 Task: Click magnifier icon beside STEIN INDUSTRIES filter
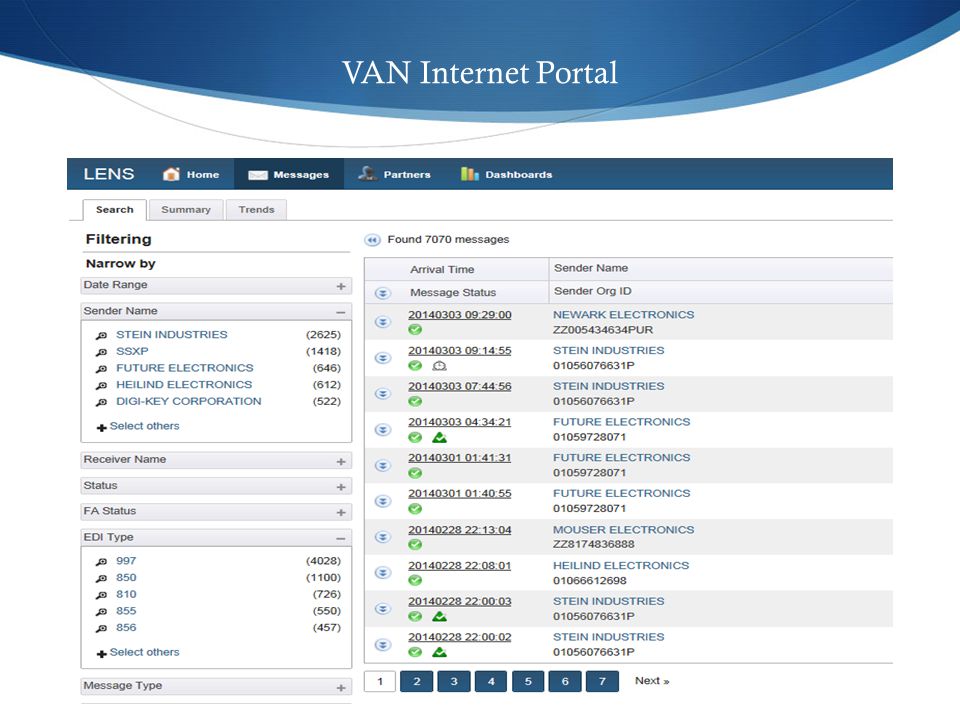102,336
